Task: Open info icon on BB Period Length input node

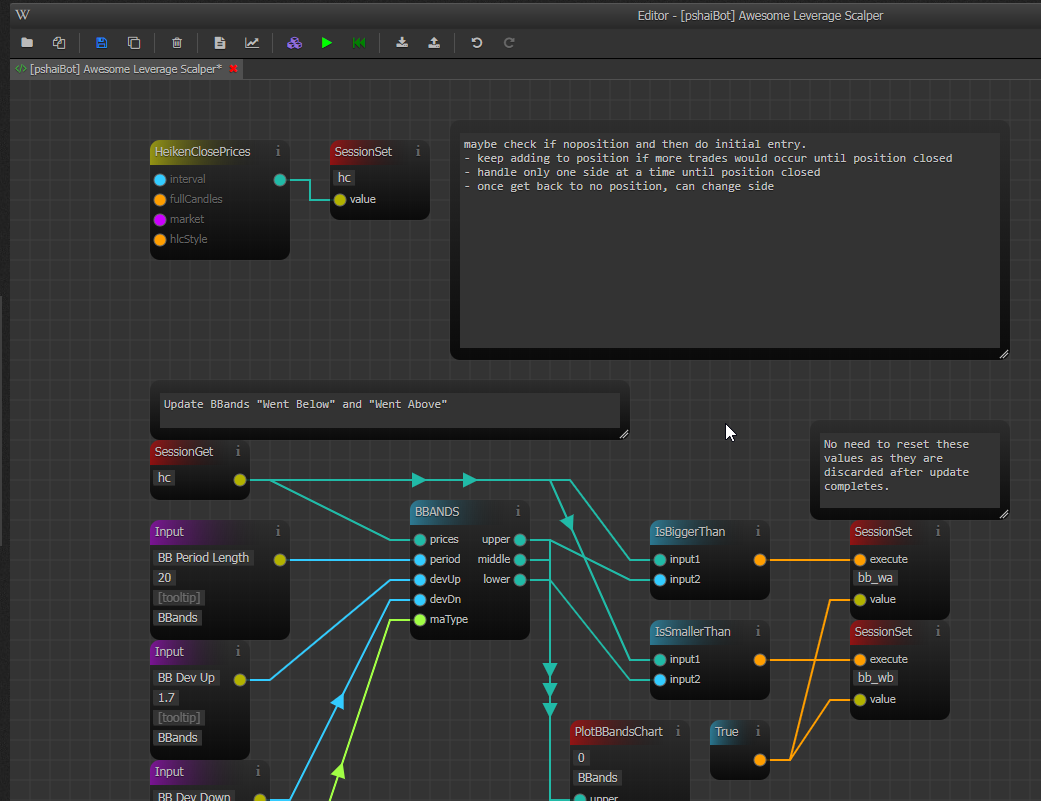Action: point(278,531)
